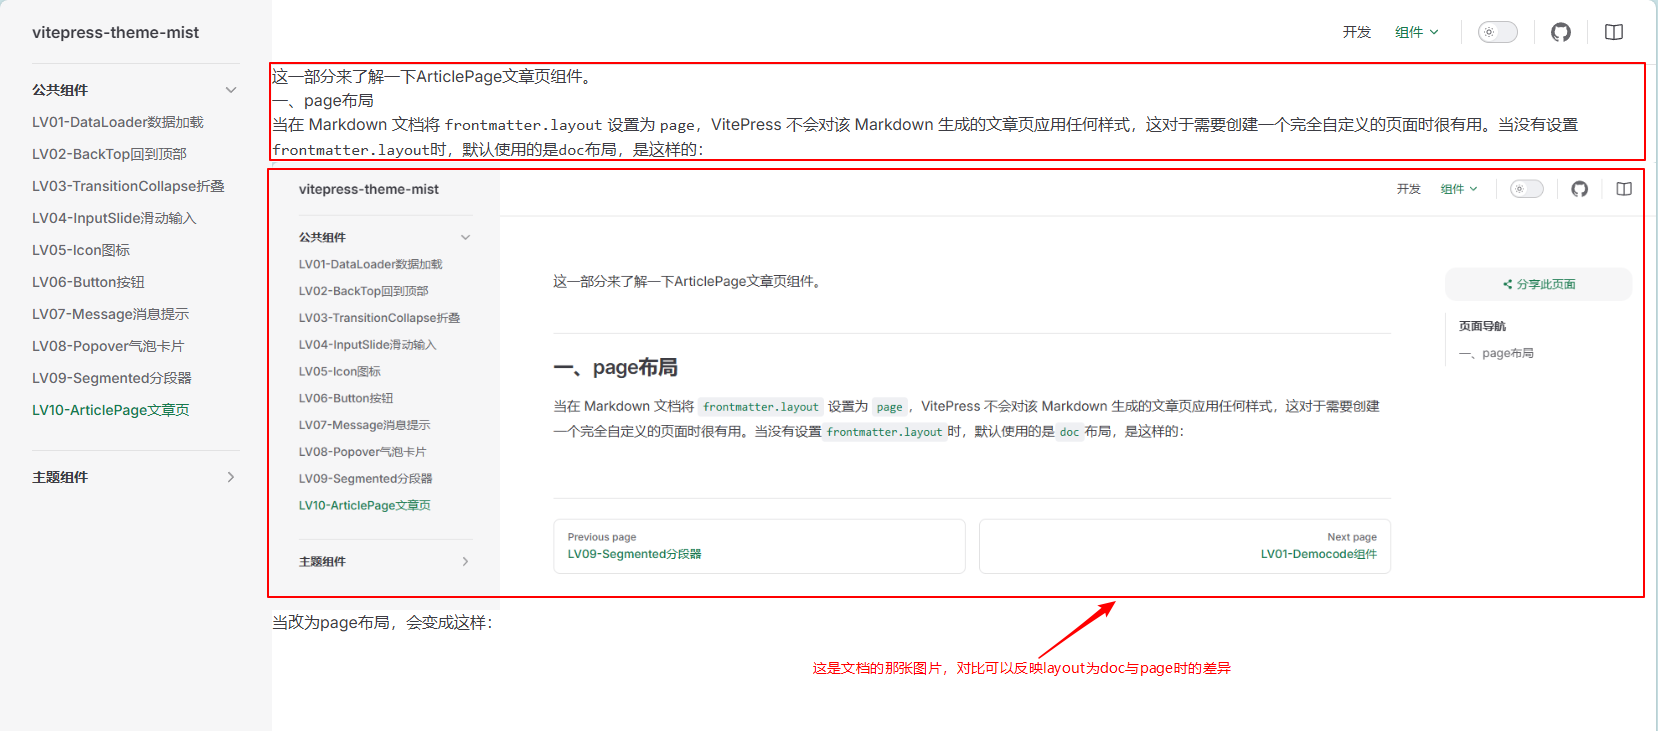
Task: Click the share icon beside 分享此页面
Action: pyautogui.click(x=1507, y=285)
